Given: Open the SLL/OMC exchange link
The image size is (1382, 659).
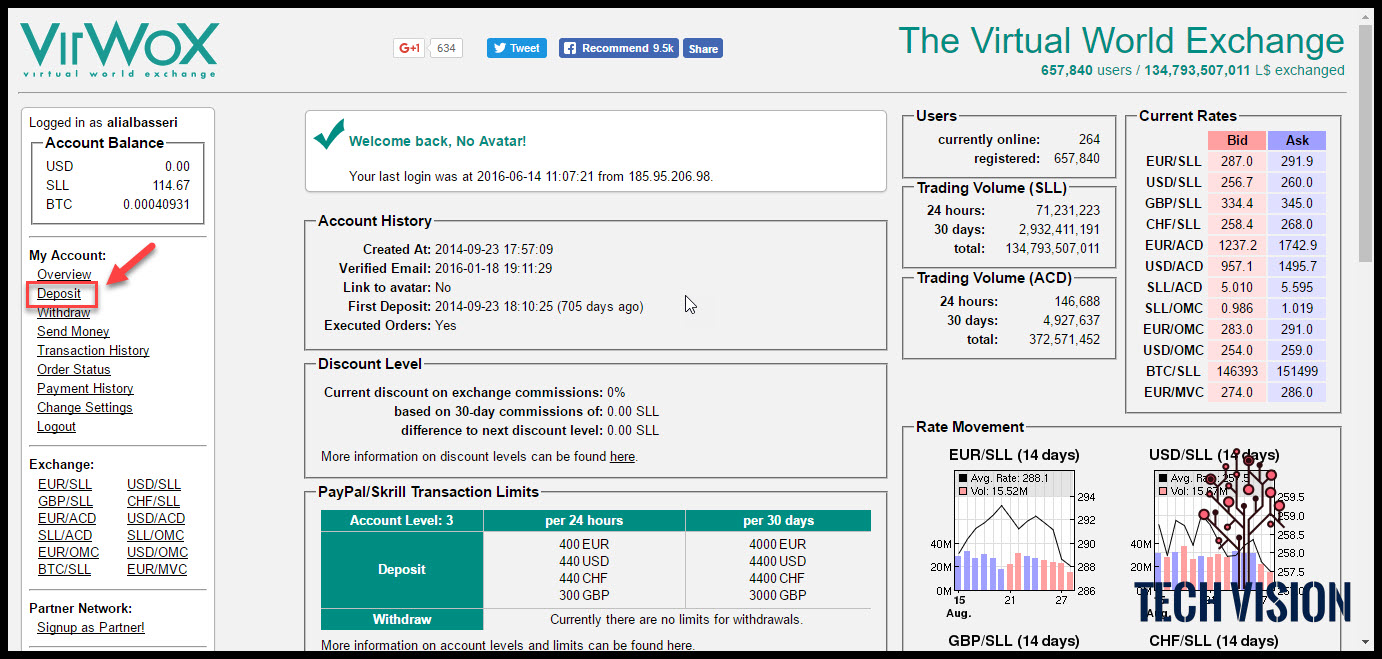Looking at the screenshot, I should point(155,535).
